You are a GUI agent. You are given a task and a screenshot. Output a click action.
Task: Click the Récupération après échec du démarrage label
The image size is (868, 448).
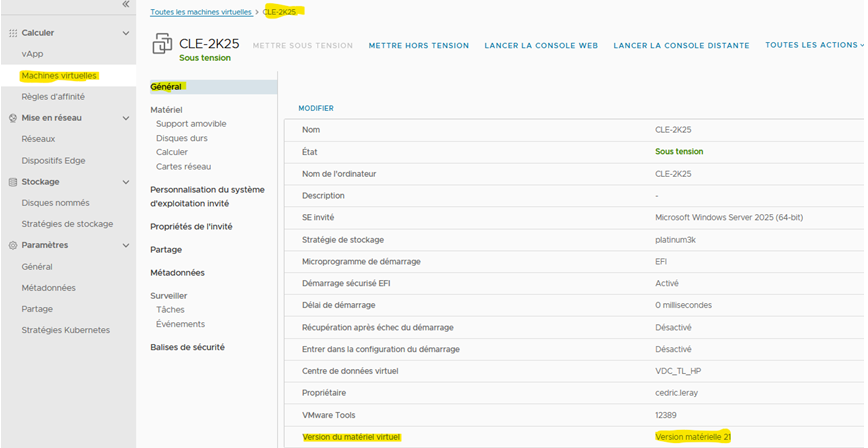point(378,327)
